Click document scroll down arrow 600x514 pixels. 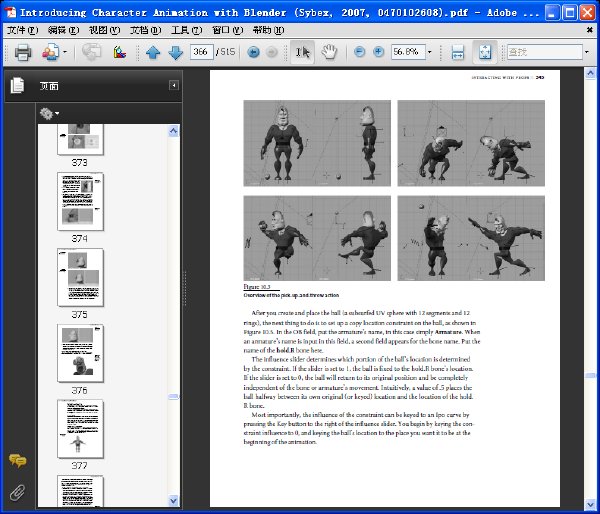pos(590,505)
